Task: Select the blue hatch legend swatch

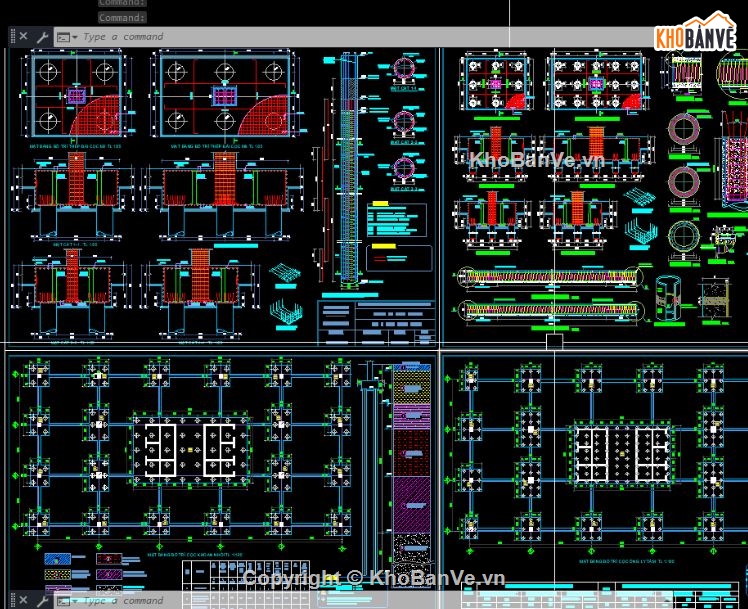Action: coord(57,558)
